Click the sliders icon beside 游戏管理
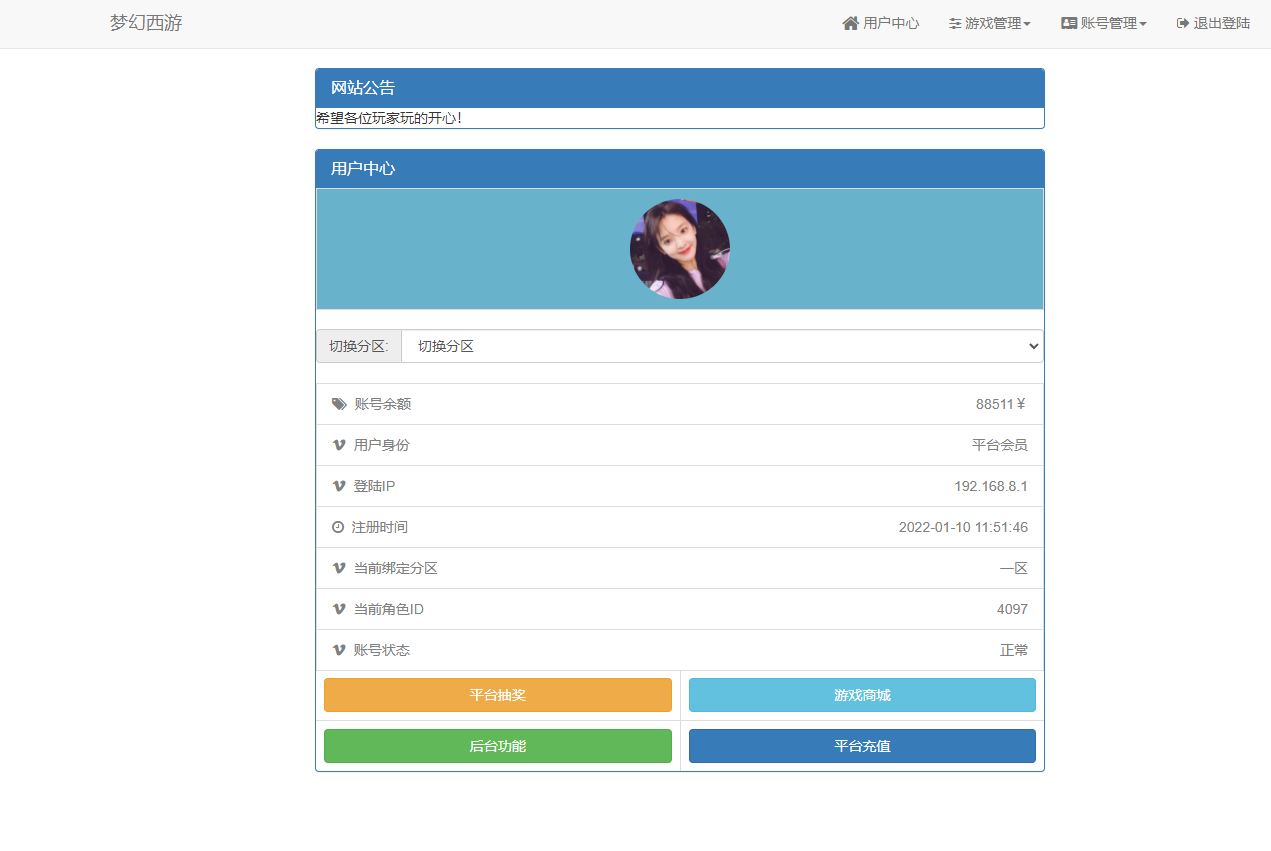Screen dimensions: 1271x851 pyautogui.click(x=955, y=23)
